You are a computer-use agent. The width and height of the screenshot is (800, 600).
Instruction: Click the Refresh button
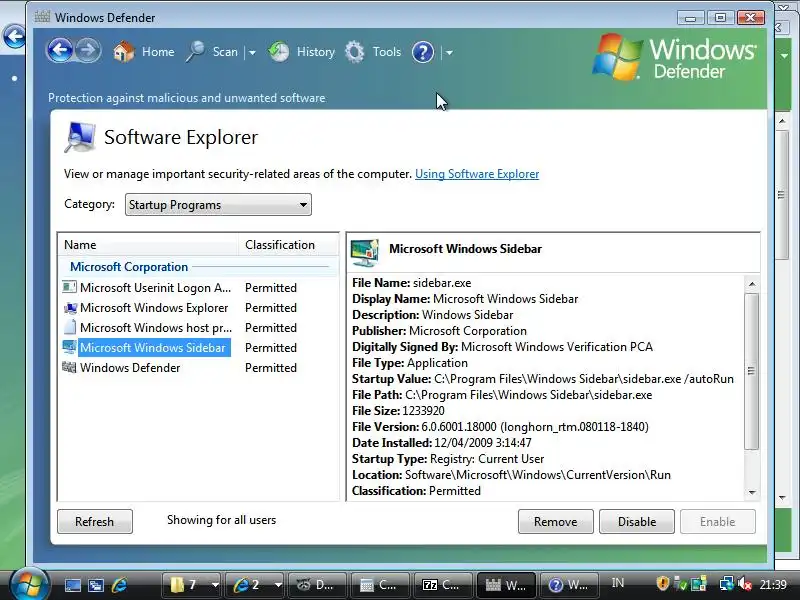pos(95,521)
